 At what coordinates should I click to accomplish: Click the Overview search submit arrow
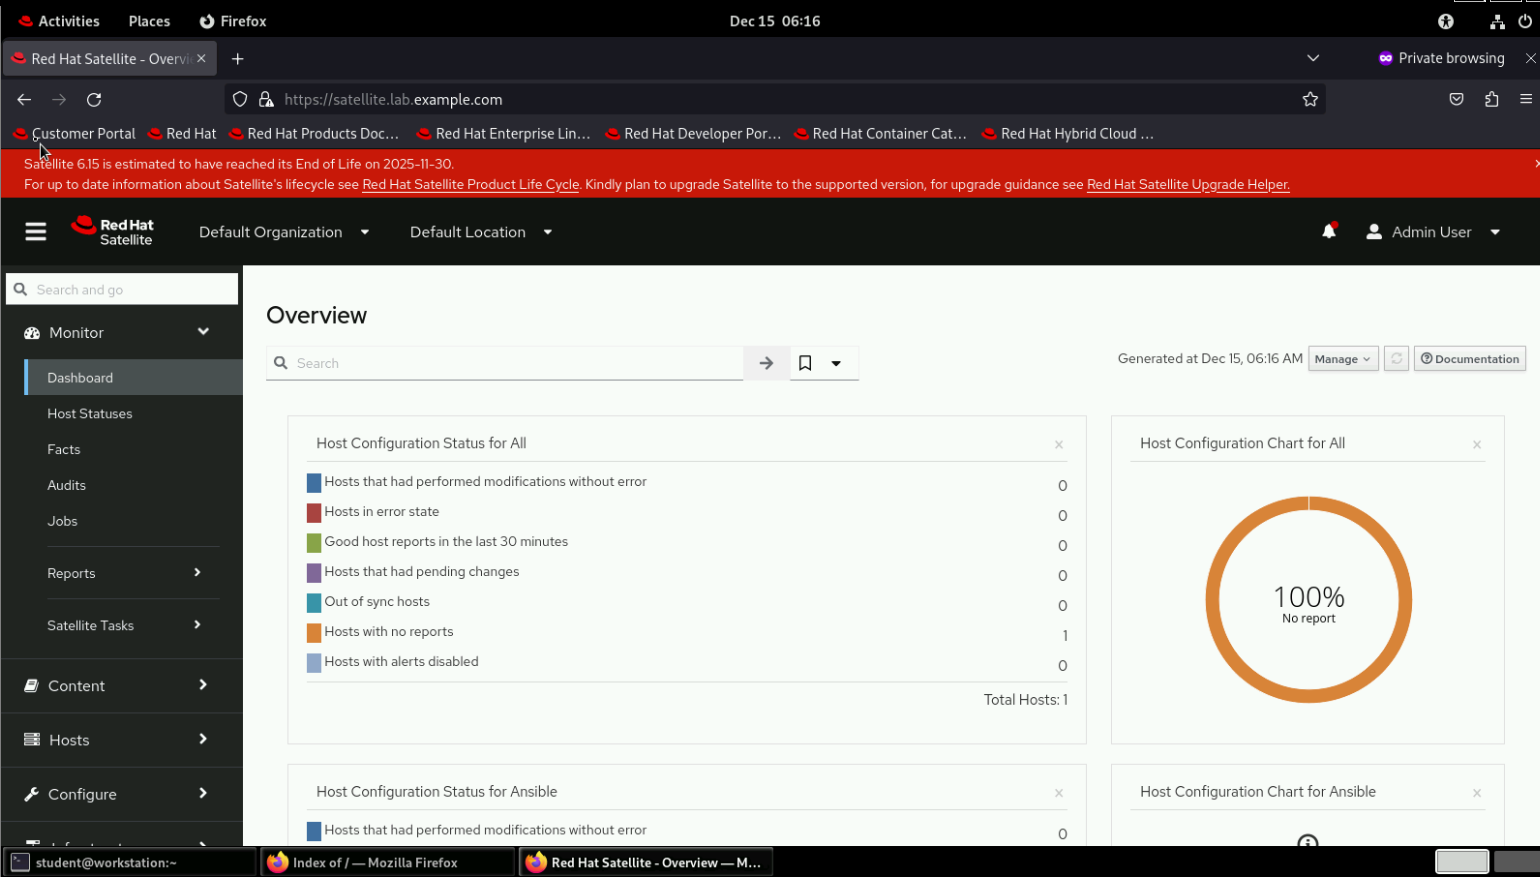point(766,363)
